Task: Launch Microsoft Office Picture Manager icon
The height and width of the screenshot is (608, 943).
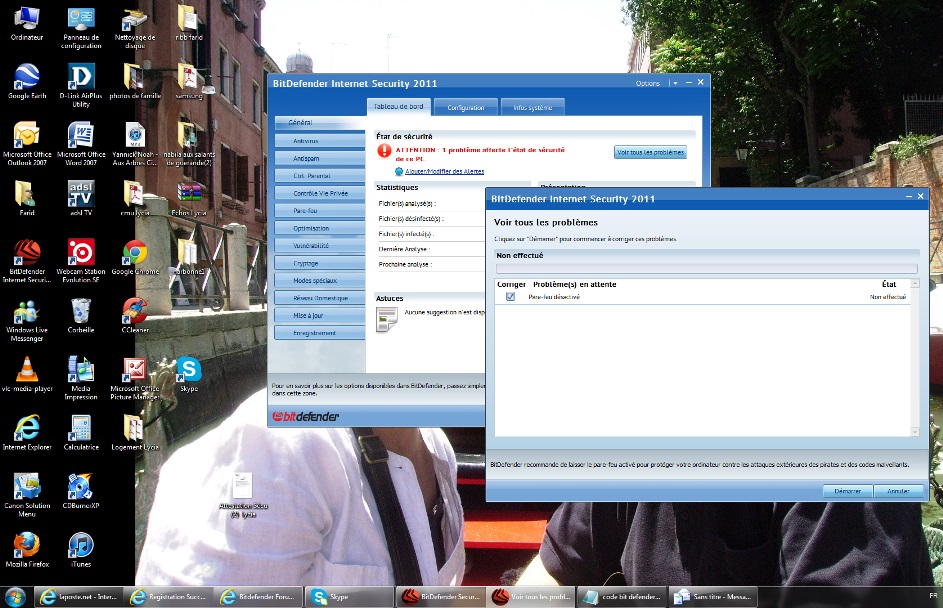Action: click(x=135, y=378)
